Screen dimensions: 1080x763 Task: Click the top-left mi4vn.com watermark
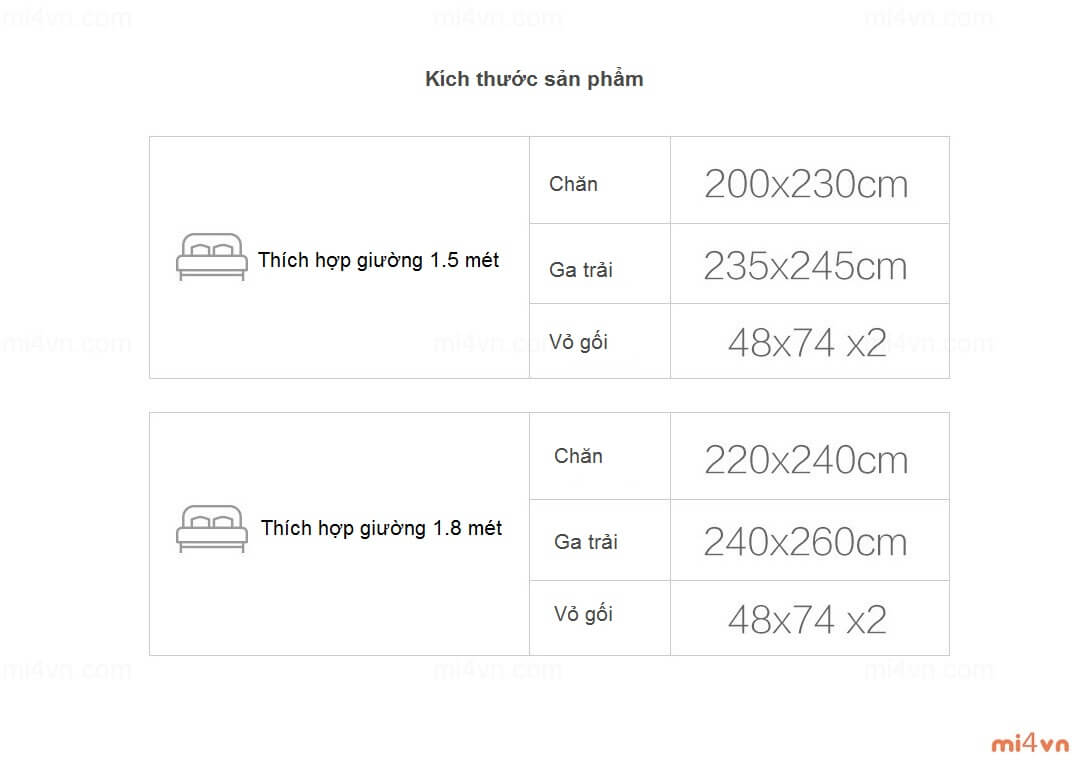66,18
